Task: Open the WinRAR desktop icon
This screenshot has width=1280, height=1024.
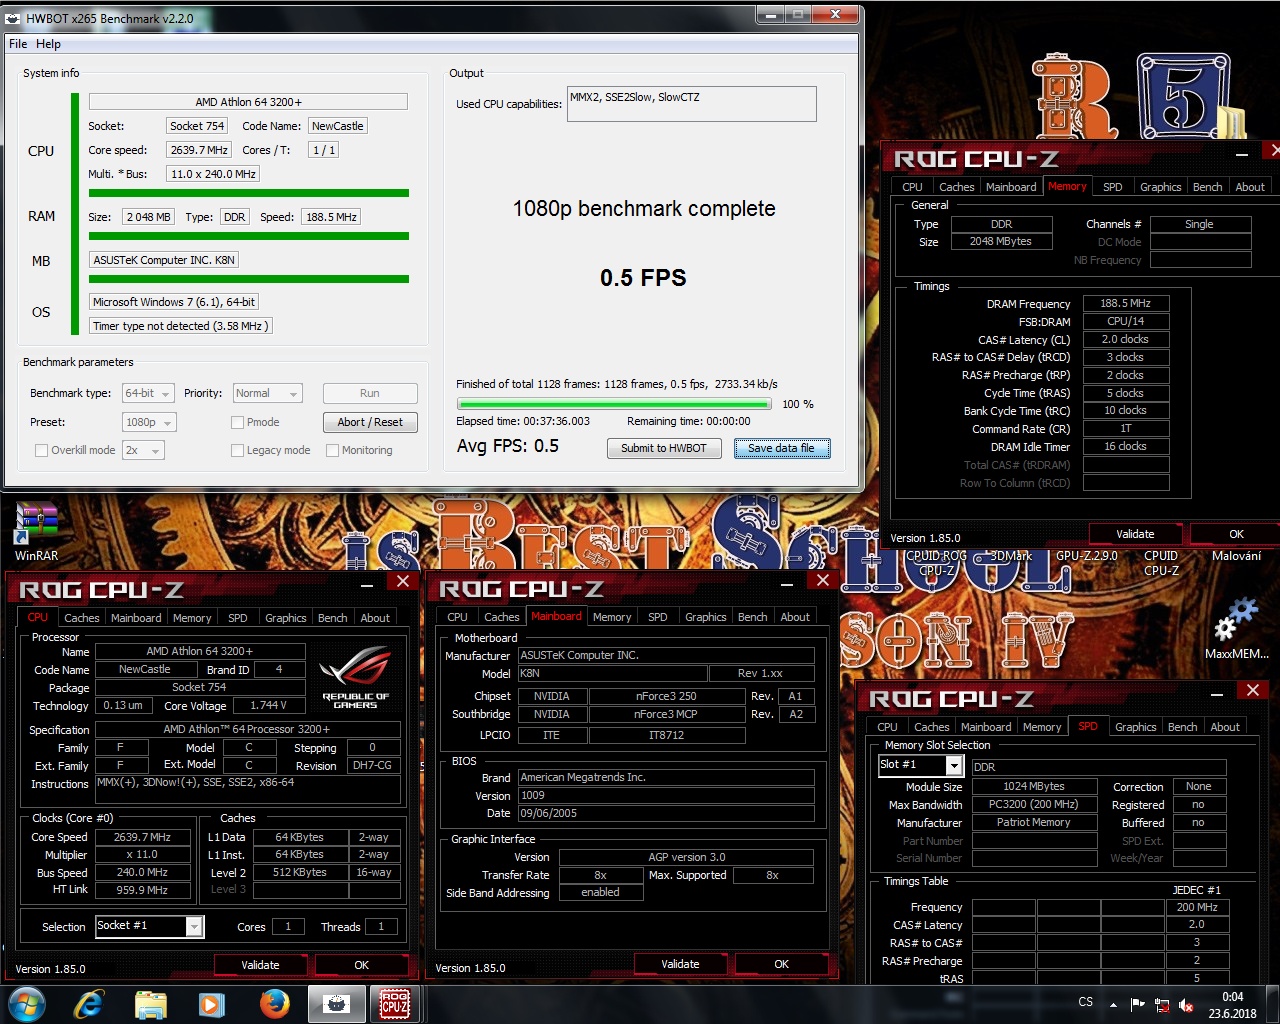Action: coord(37,530)
